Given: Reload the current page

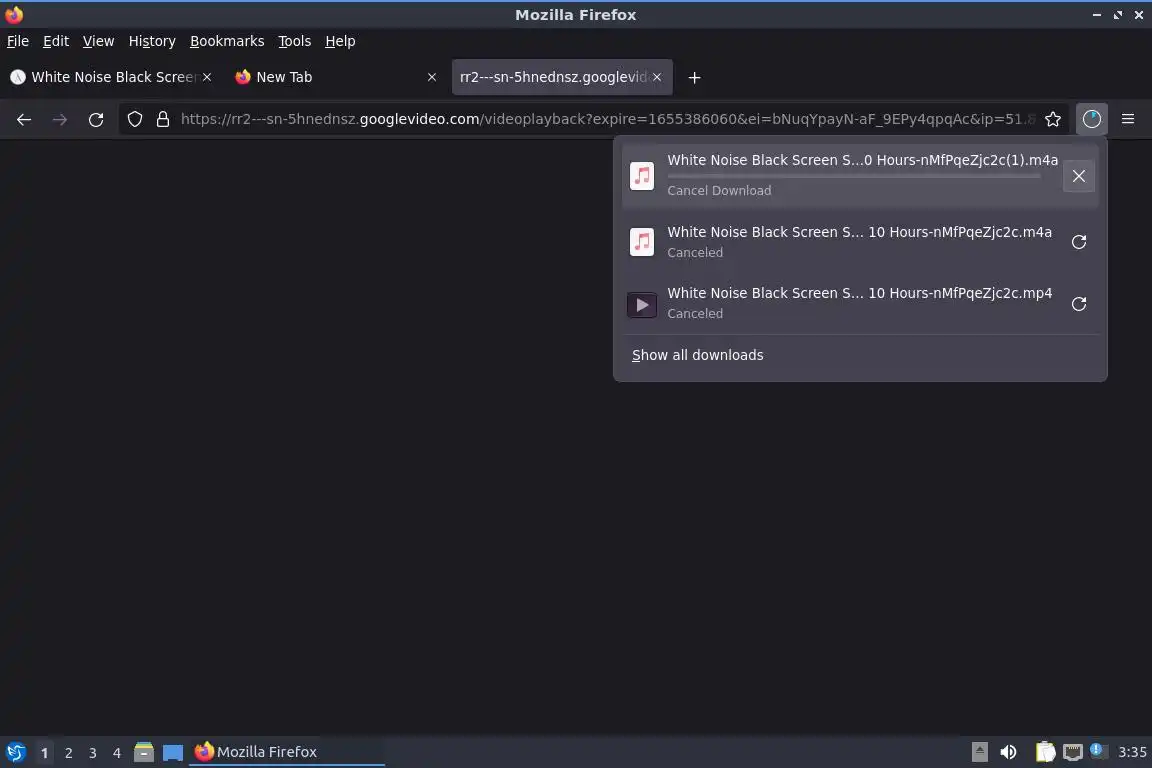Looking at the screenshot, I should pyautogui.click(x=96, y=119).
